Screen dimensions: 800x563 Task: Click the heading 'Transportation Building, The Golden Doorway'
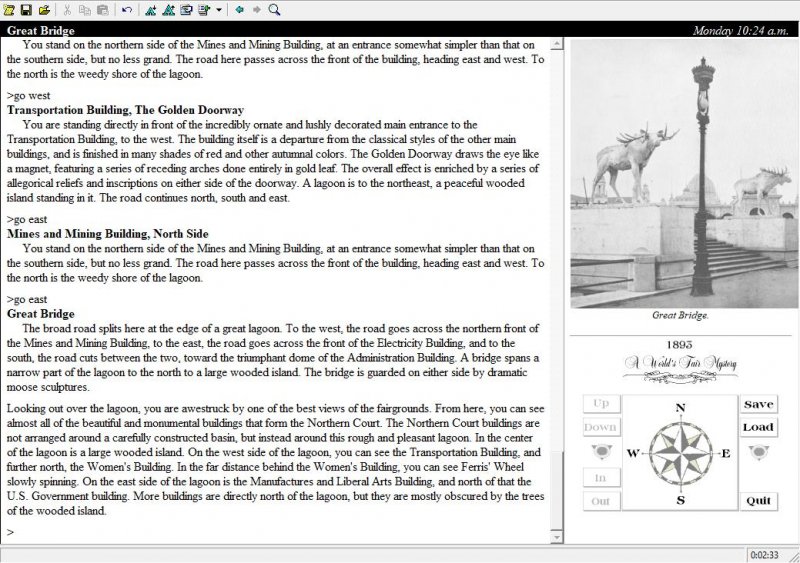[126, 110]
